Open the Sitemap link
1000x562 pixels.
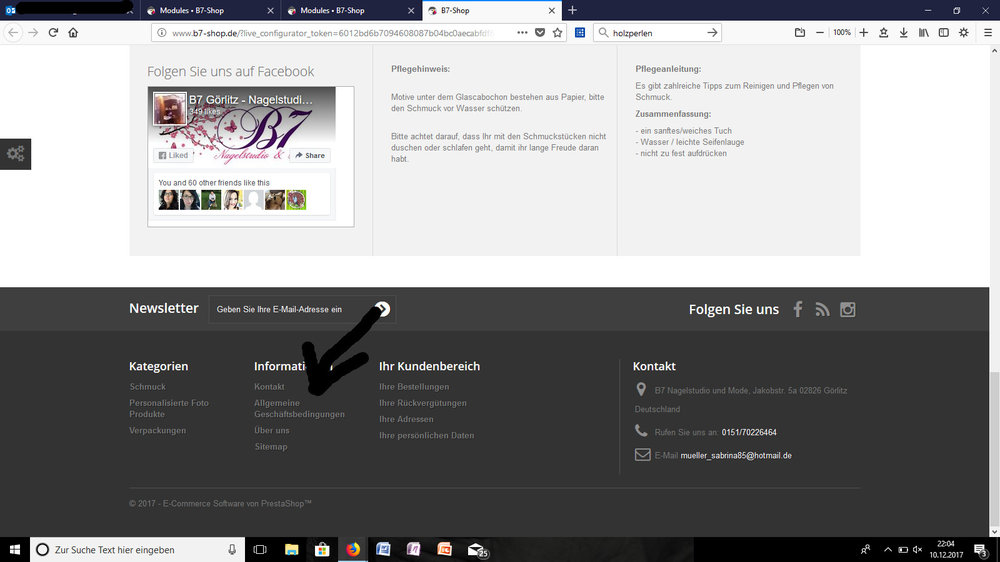(x=271, y=447)
